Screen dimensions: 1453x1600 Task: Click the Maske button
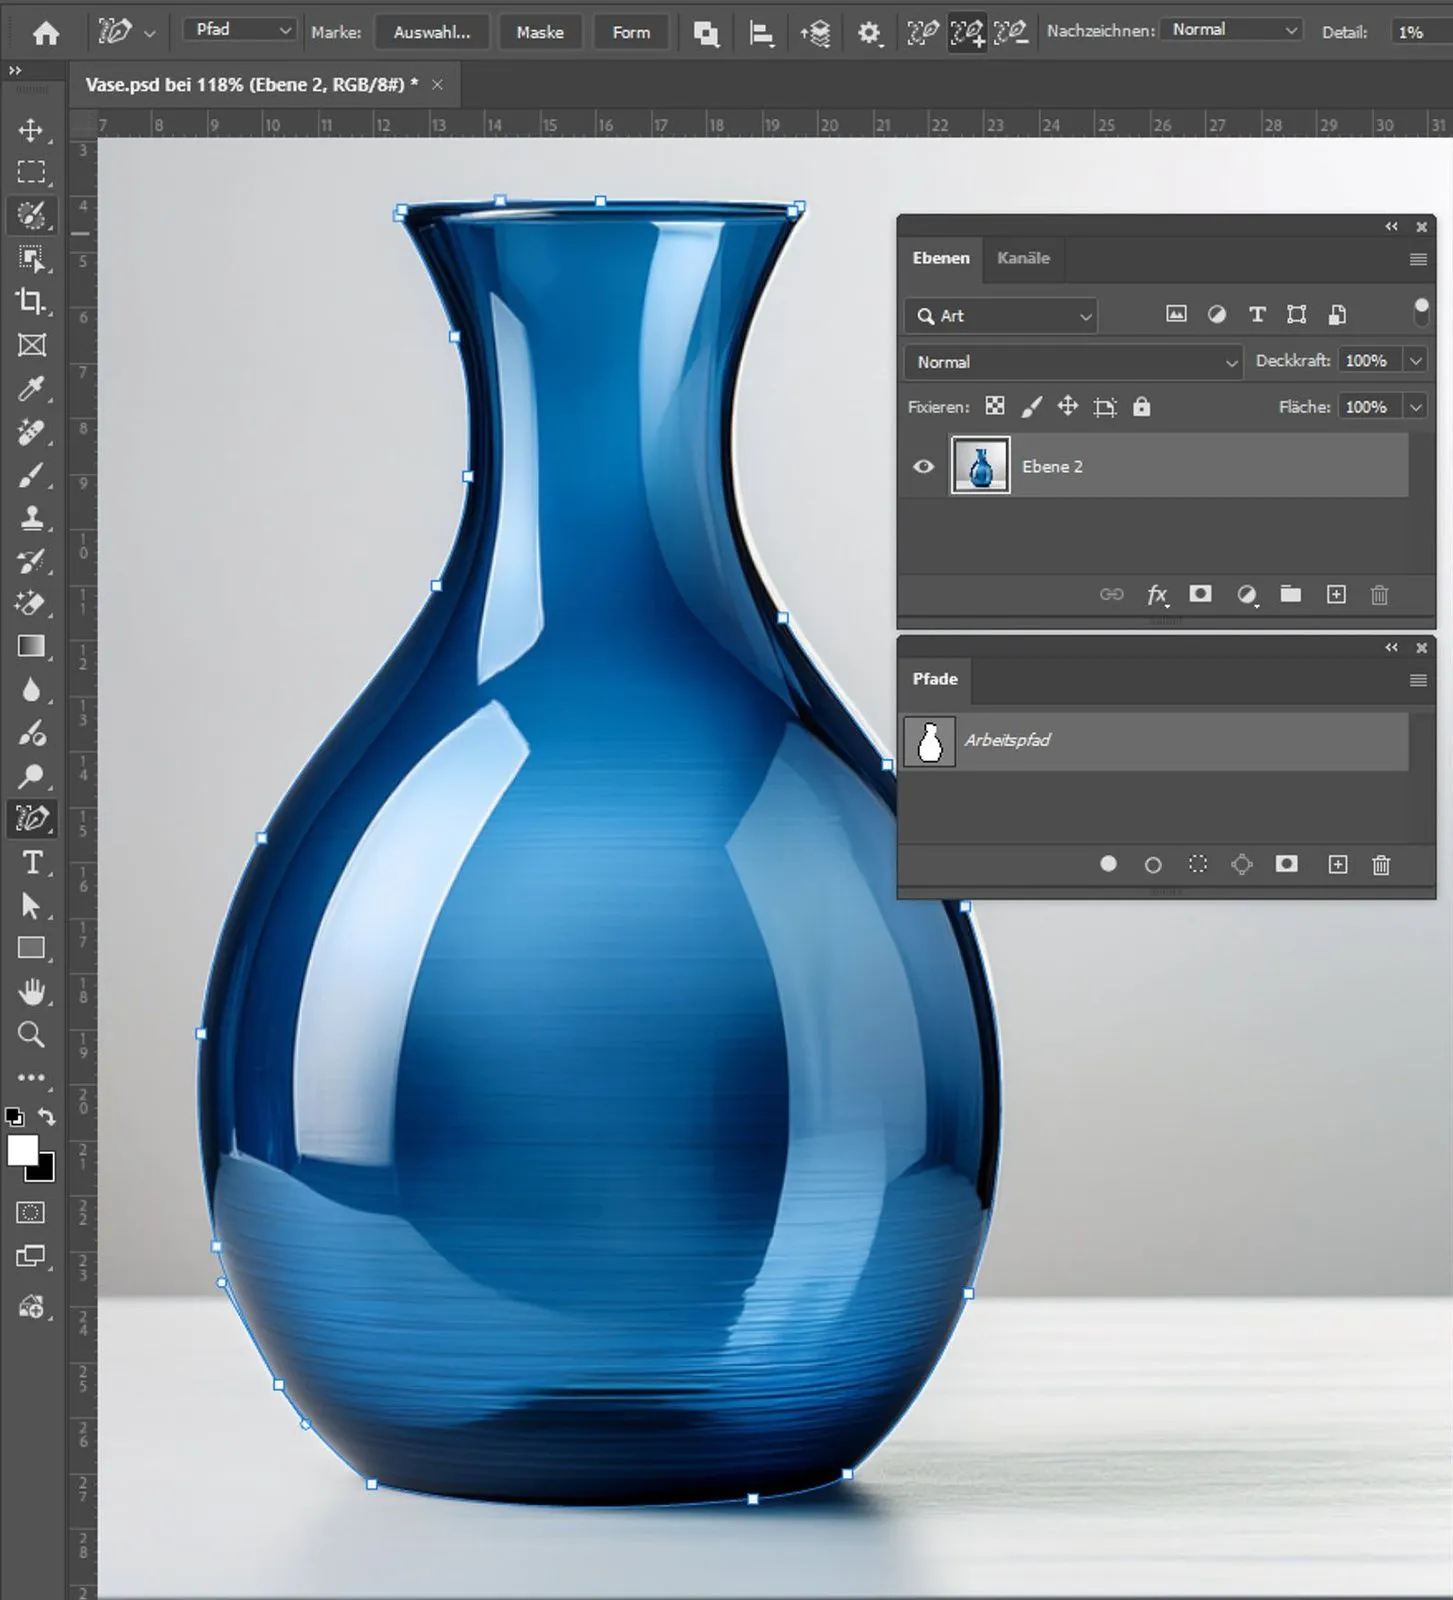pos(540,32)
